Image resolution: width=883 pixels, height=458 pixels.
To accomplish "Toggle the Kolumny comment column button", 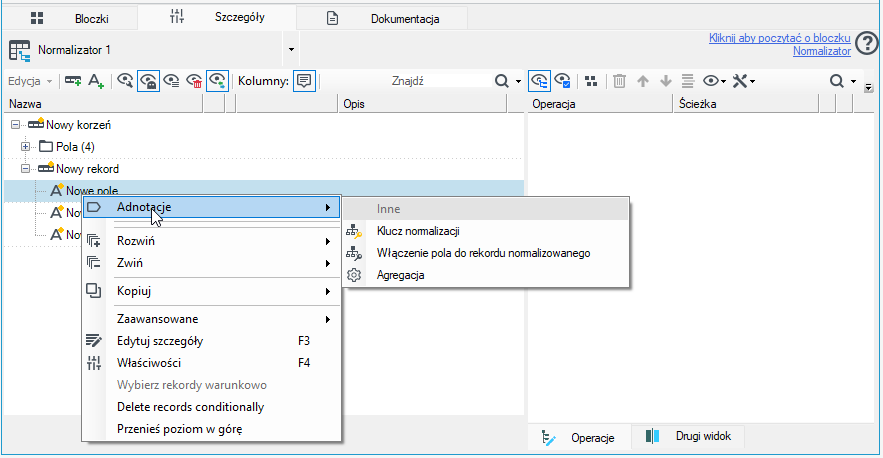I will [304, 81].
